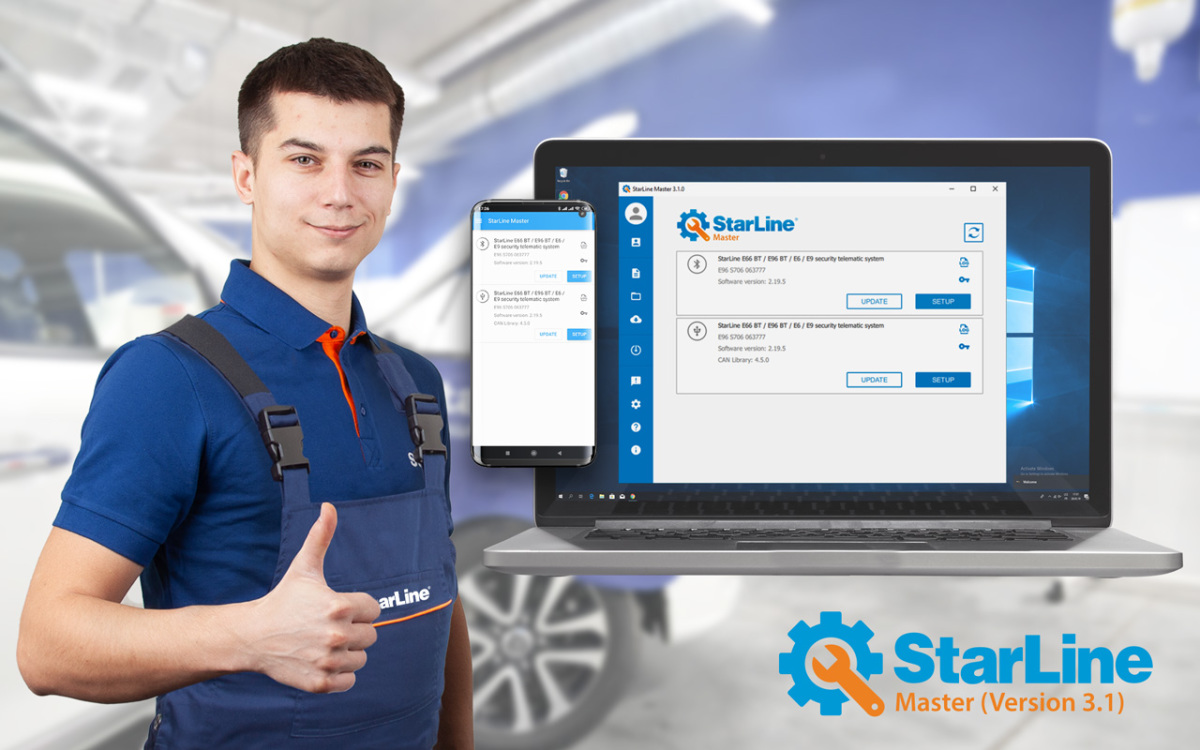Maximize the StarLine Master window on the laptop
The height and width of the screenshot is (750, 1200).
[x=974, y=188]
